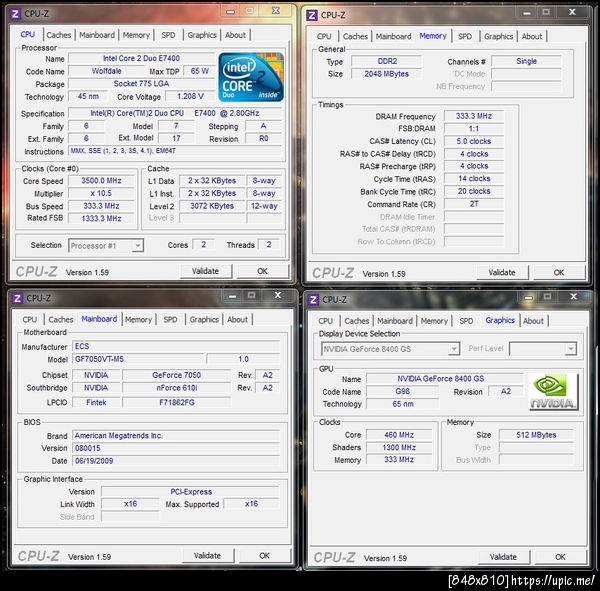
Task: Open About tab in the CPU window
Action: [235, 35]
